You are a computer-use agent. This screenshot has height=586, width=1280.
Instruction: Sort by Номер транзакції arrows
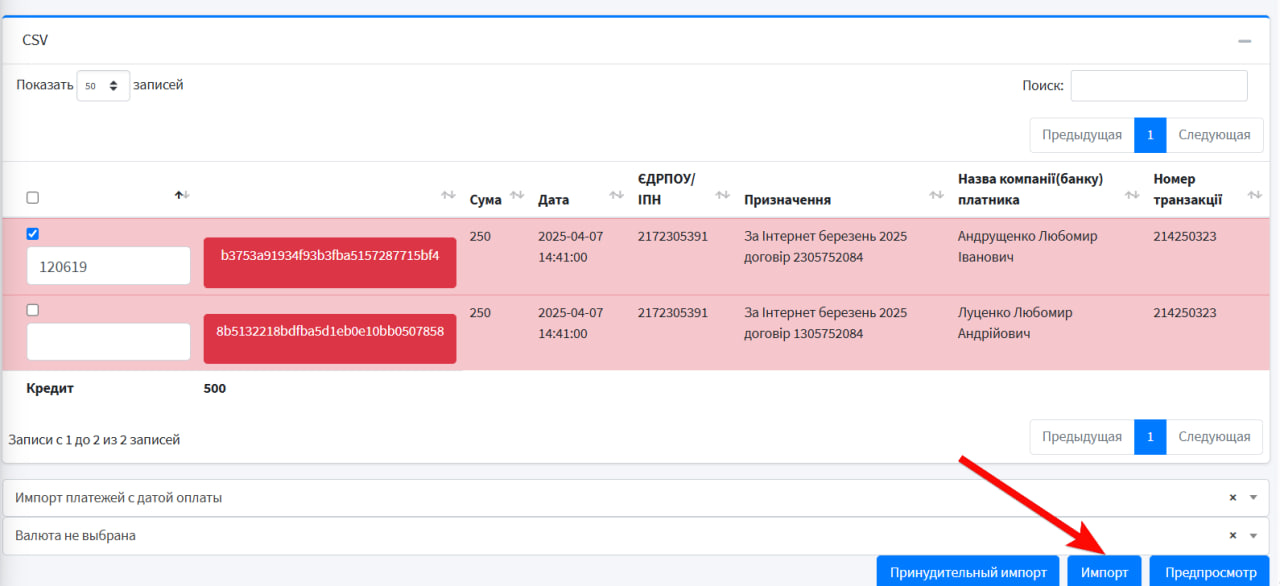point(1254,195)
